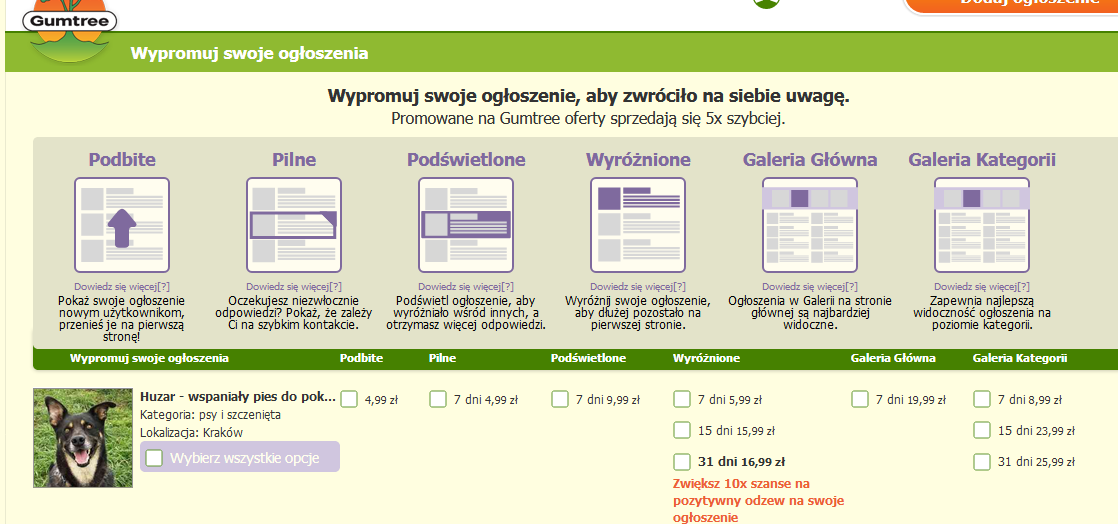The image size is (1118, 524).
Task: Click the Pilne promotion illustration icon
Action: [x=294, y=225]
